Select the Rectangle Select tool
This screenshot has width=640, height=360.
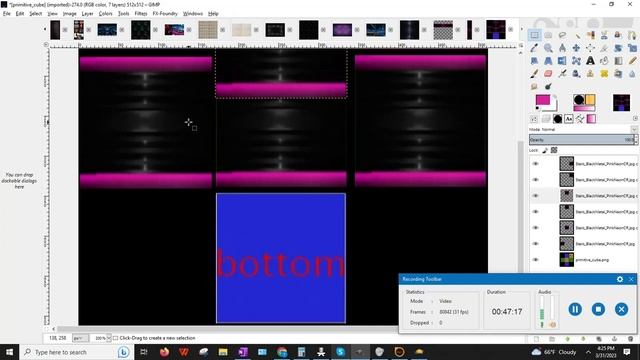tap(534, 35)
